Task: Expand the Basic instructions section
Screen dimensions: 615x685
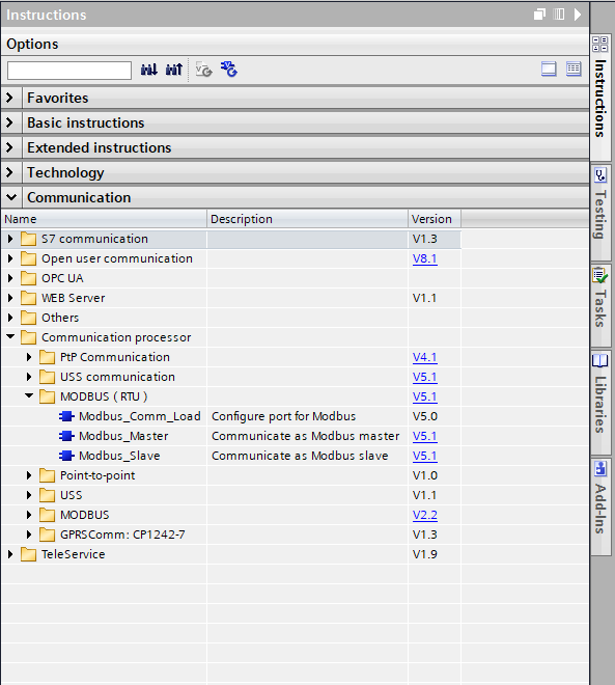Action: point(10,122)
